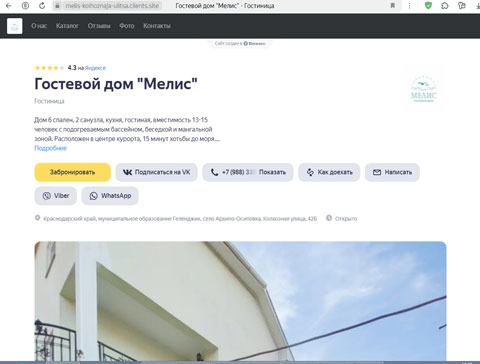Open the extensions puzzle icon
This screenshot has height=364, width=480.
[x=445, y=6]
